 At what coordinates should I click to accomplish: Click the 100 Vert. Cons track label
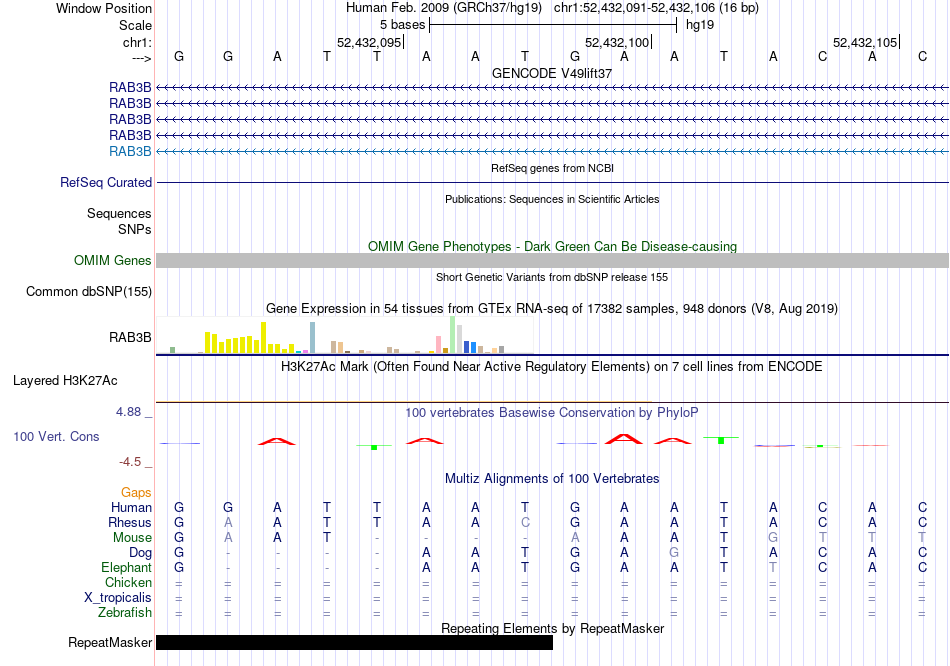coord(56,436)
